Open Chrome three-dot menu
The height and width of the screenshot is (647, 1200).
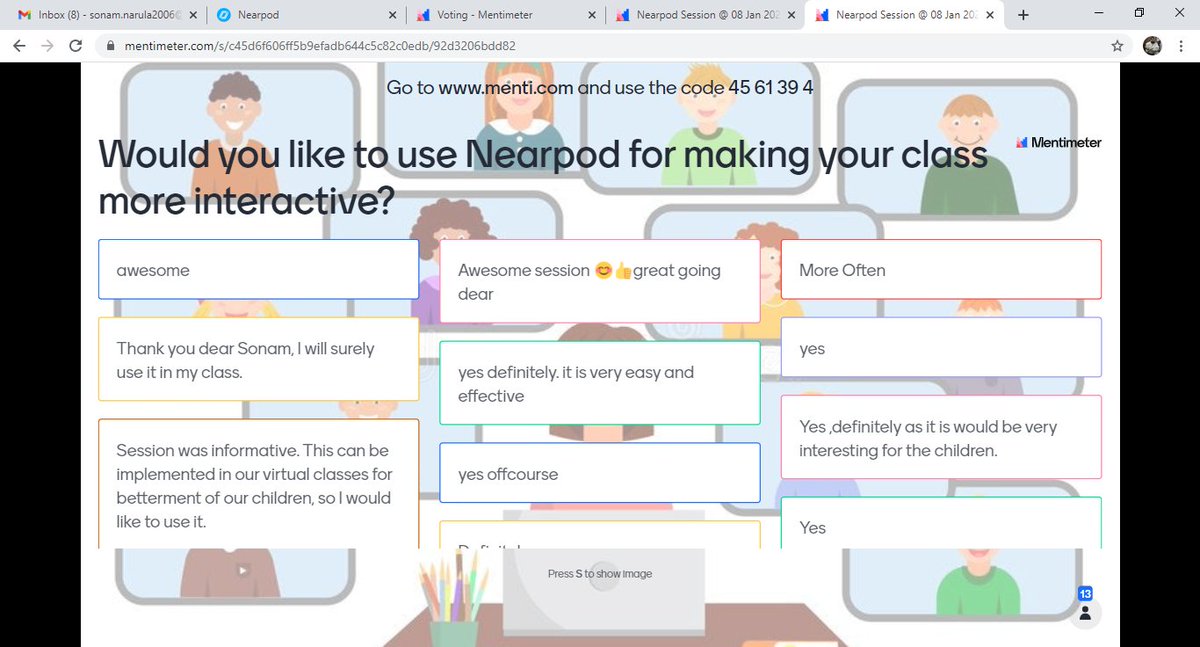pos(1181,46)
